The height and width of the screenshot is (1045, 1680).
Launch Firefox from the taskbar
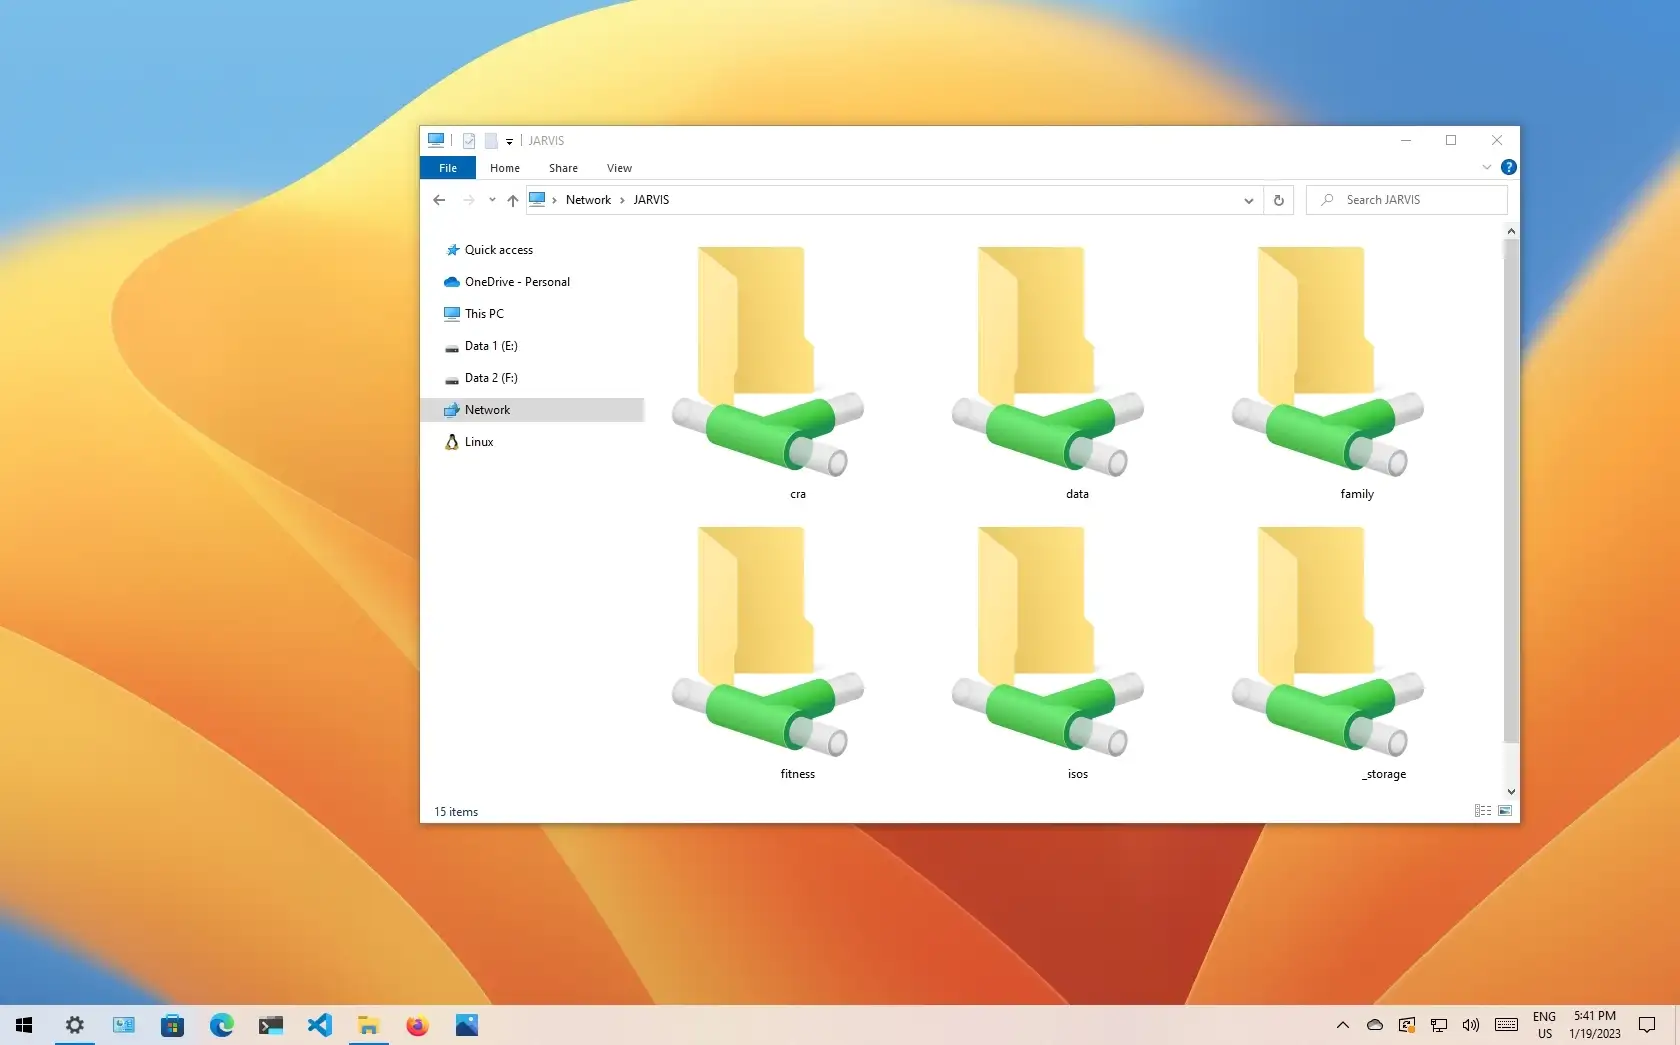[417, 1025]
